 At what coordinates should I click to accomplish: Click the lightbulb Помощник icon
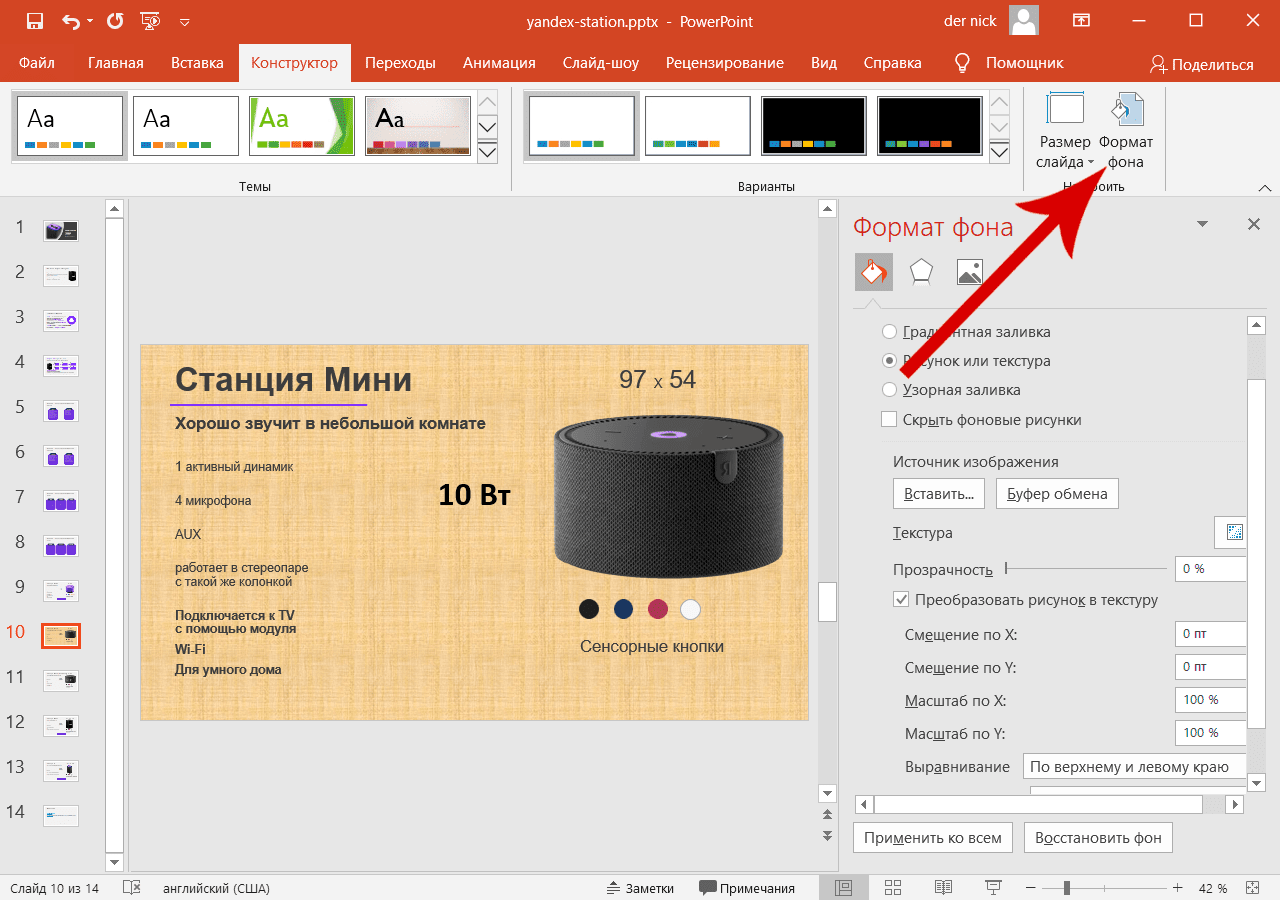pyautogui.click(x=962, y=63)
